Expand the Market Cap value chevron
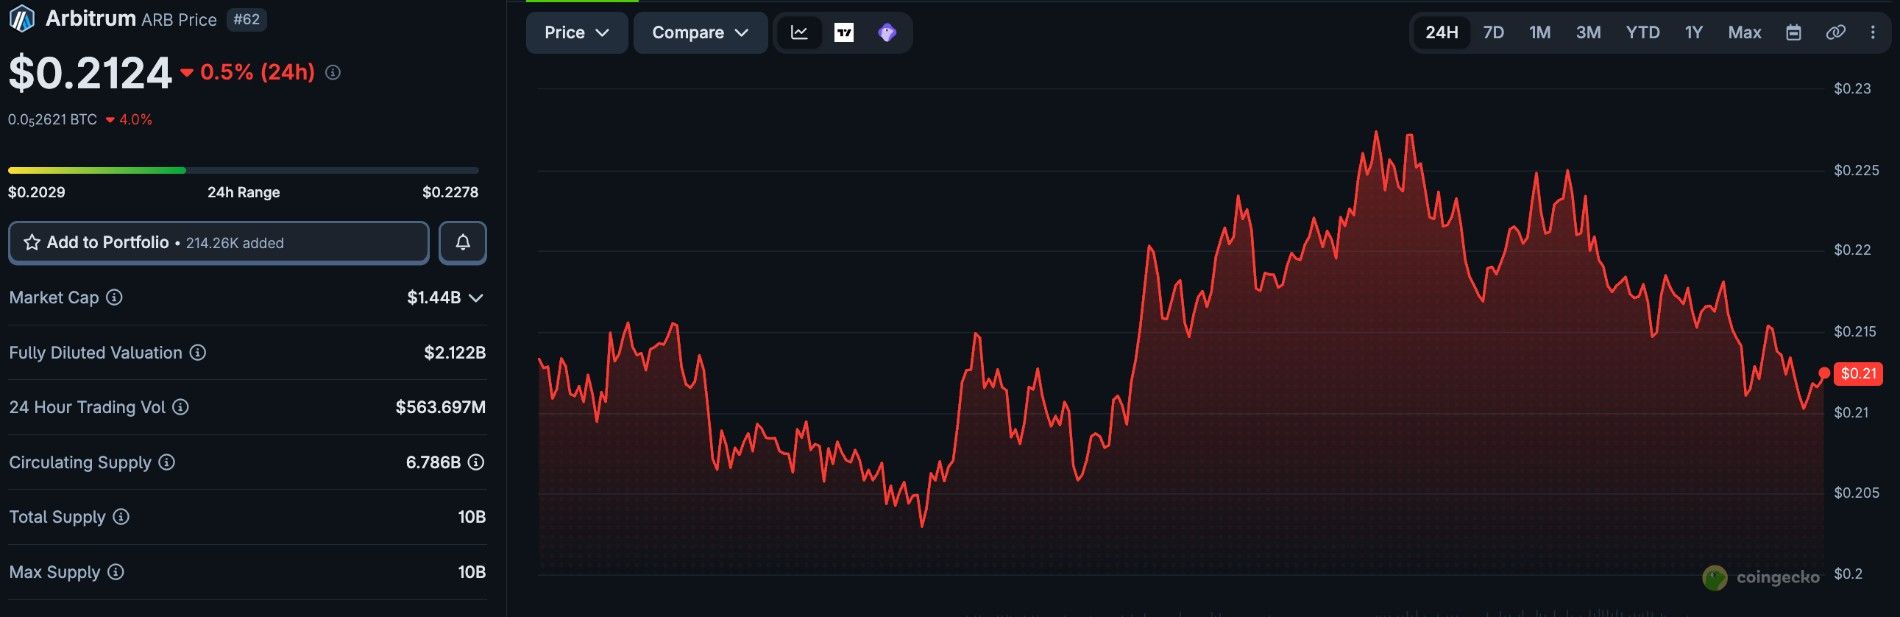 476,298
